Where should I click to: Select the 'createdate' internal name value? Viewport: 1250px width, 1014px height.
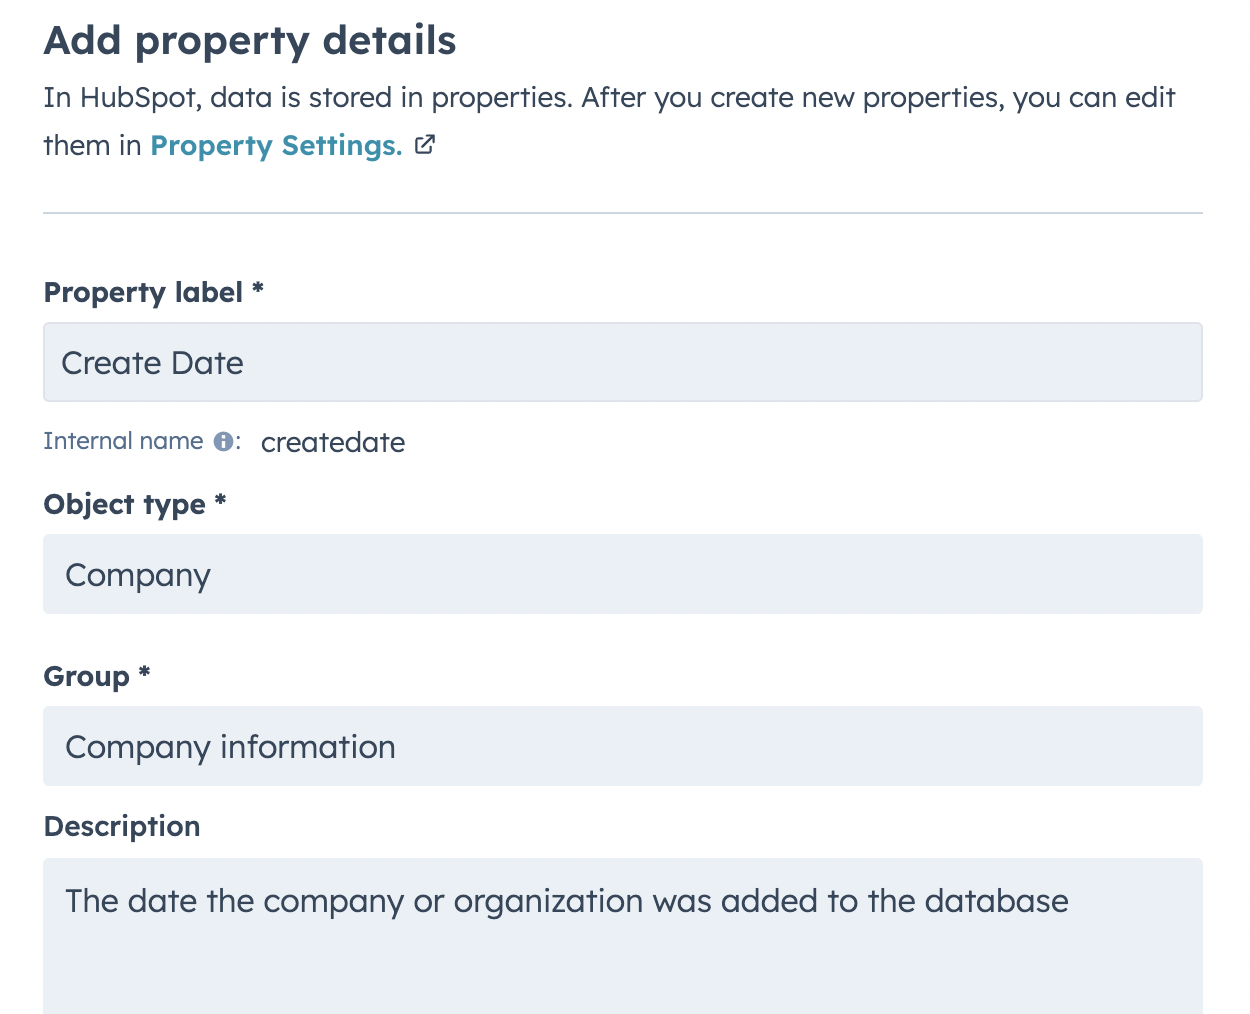333,442
